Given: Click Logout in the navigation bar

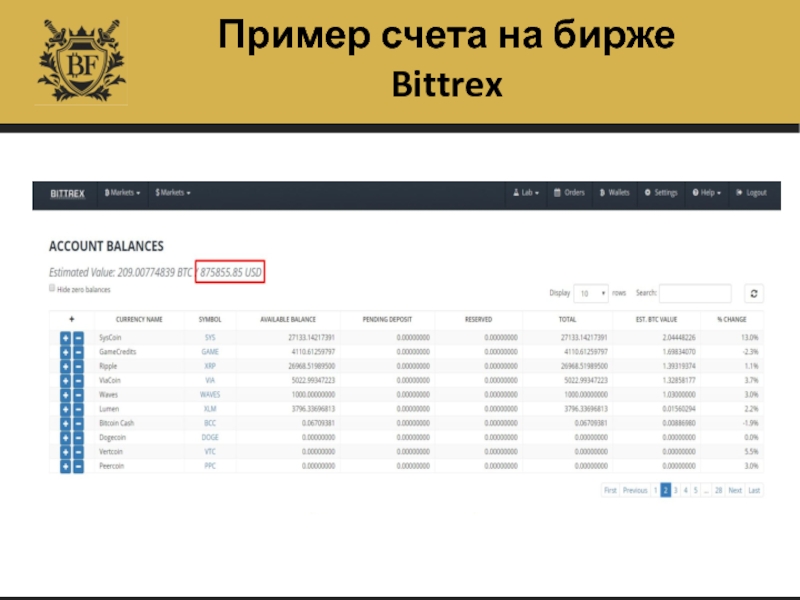Looking at the screenshot, I should [752, 193].
